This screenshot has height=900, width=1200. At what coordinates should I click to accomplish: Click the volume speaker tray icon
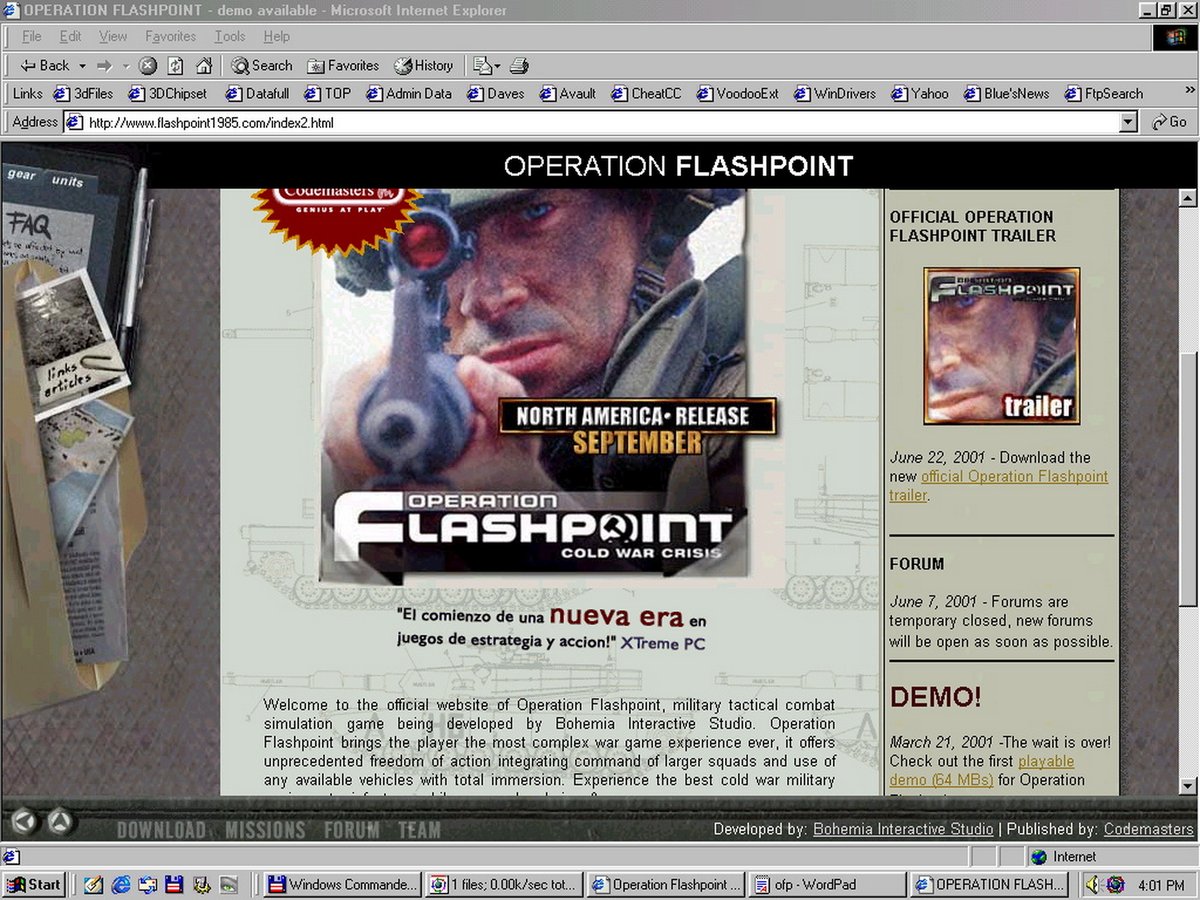[1093, 884]
